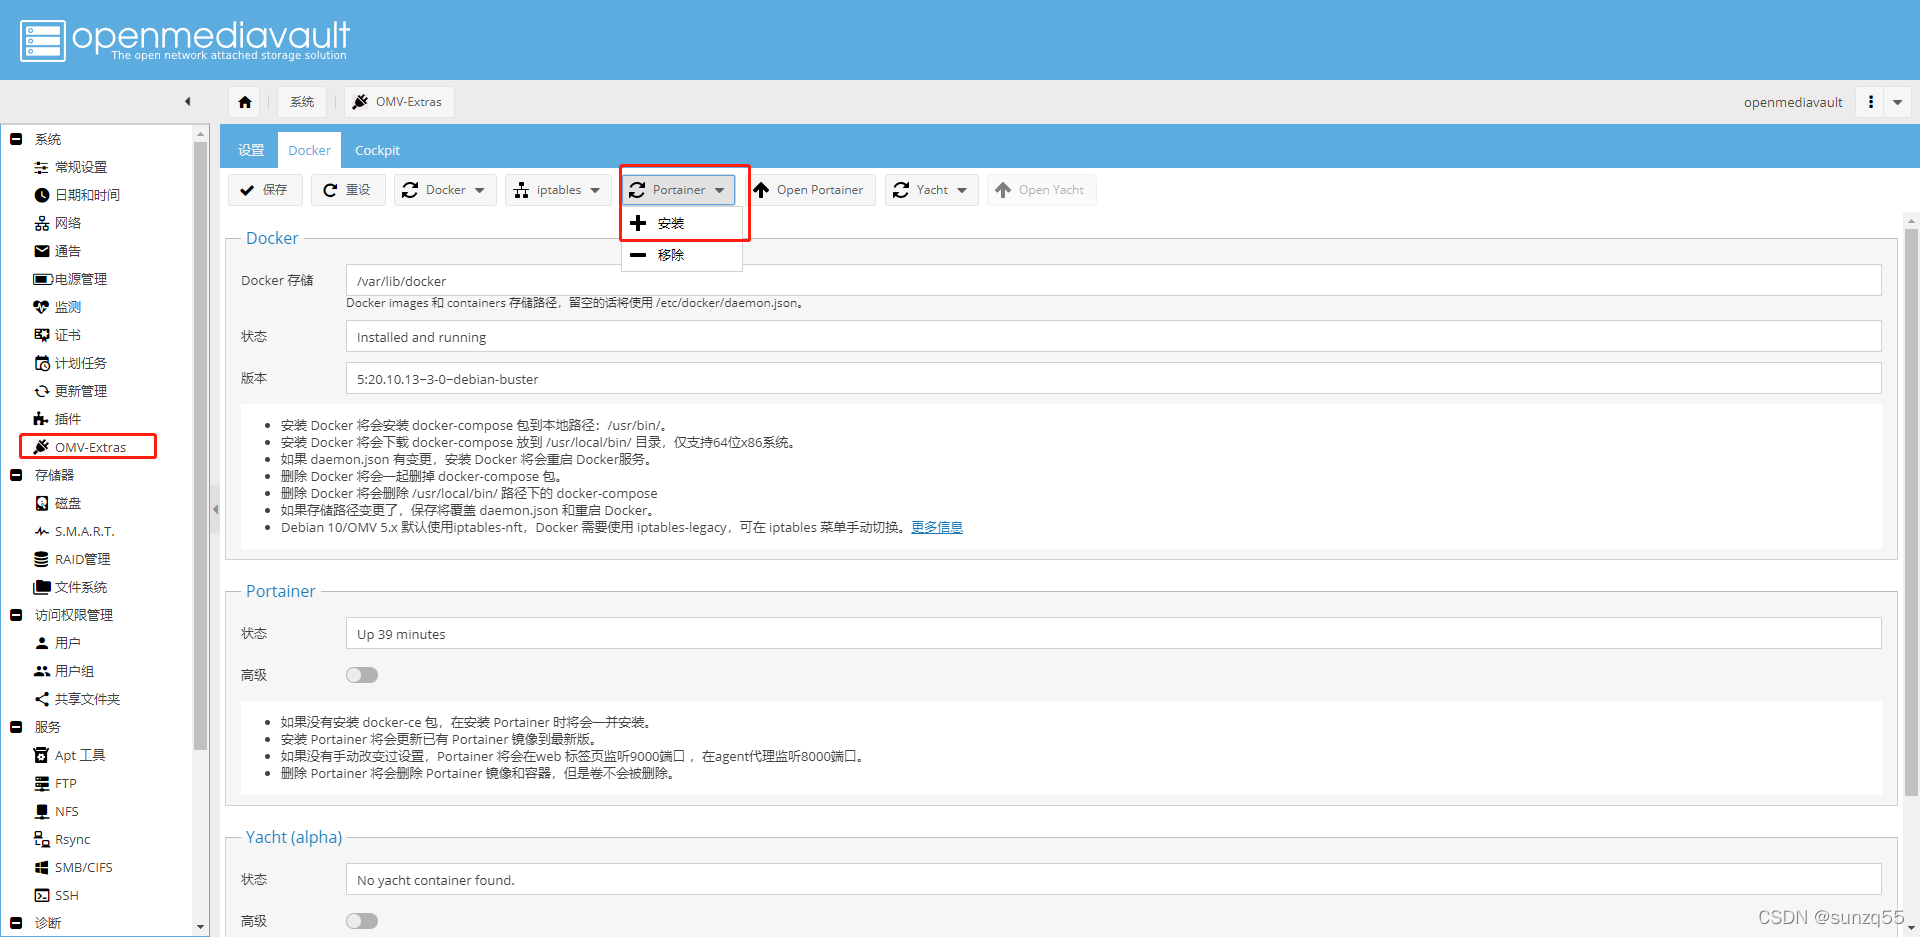
Task: Collapse the 服务 tree group
Action: point(16,727)
